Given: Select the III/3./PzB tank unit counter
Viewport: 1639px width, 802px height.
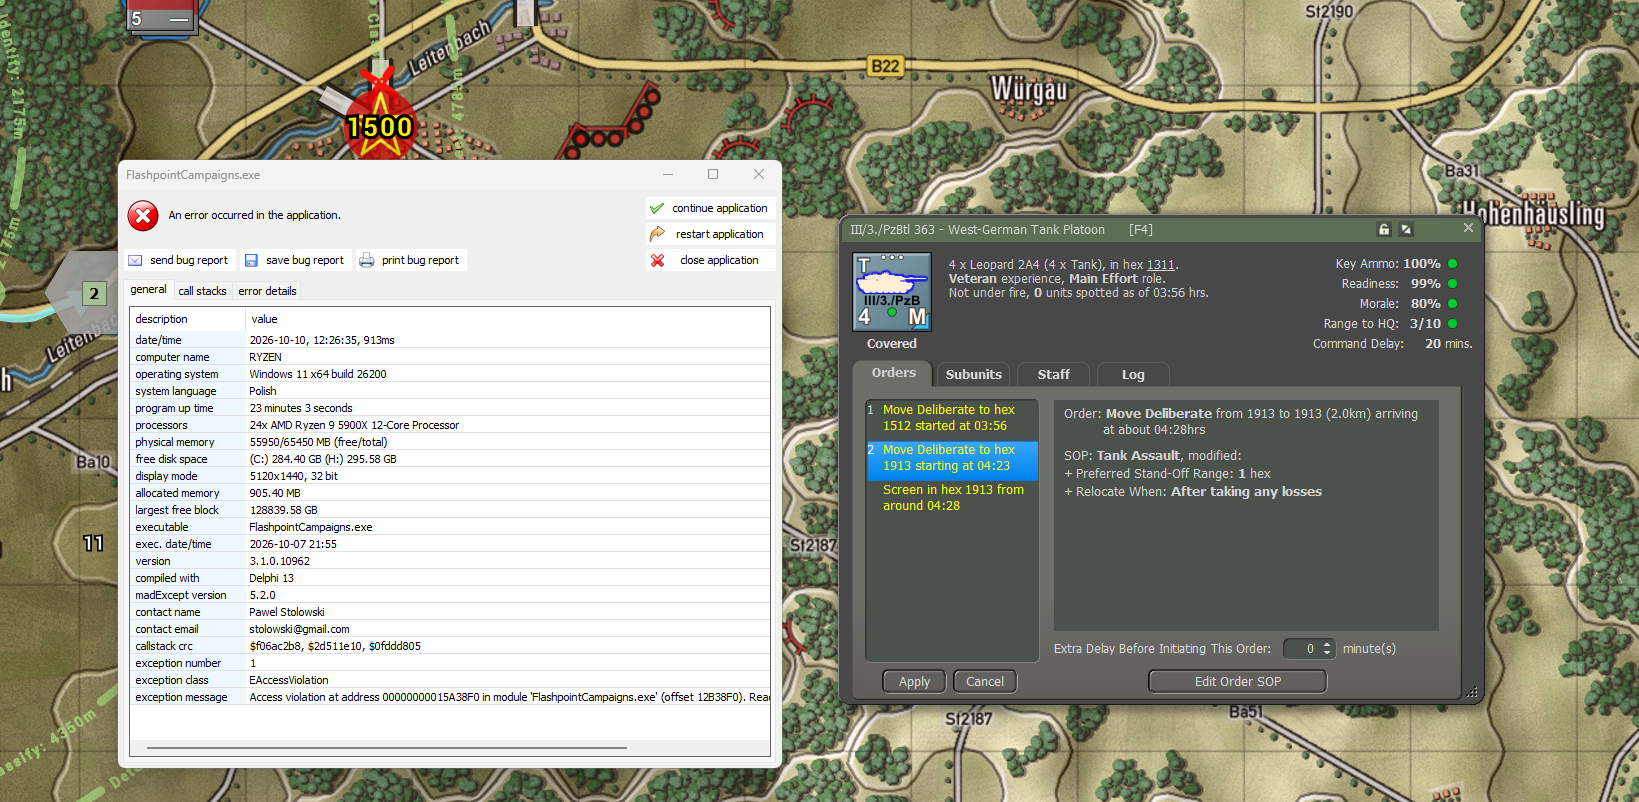Looking at the screenshot, I should click(x=892, y=292).
